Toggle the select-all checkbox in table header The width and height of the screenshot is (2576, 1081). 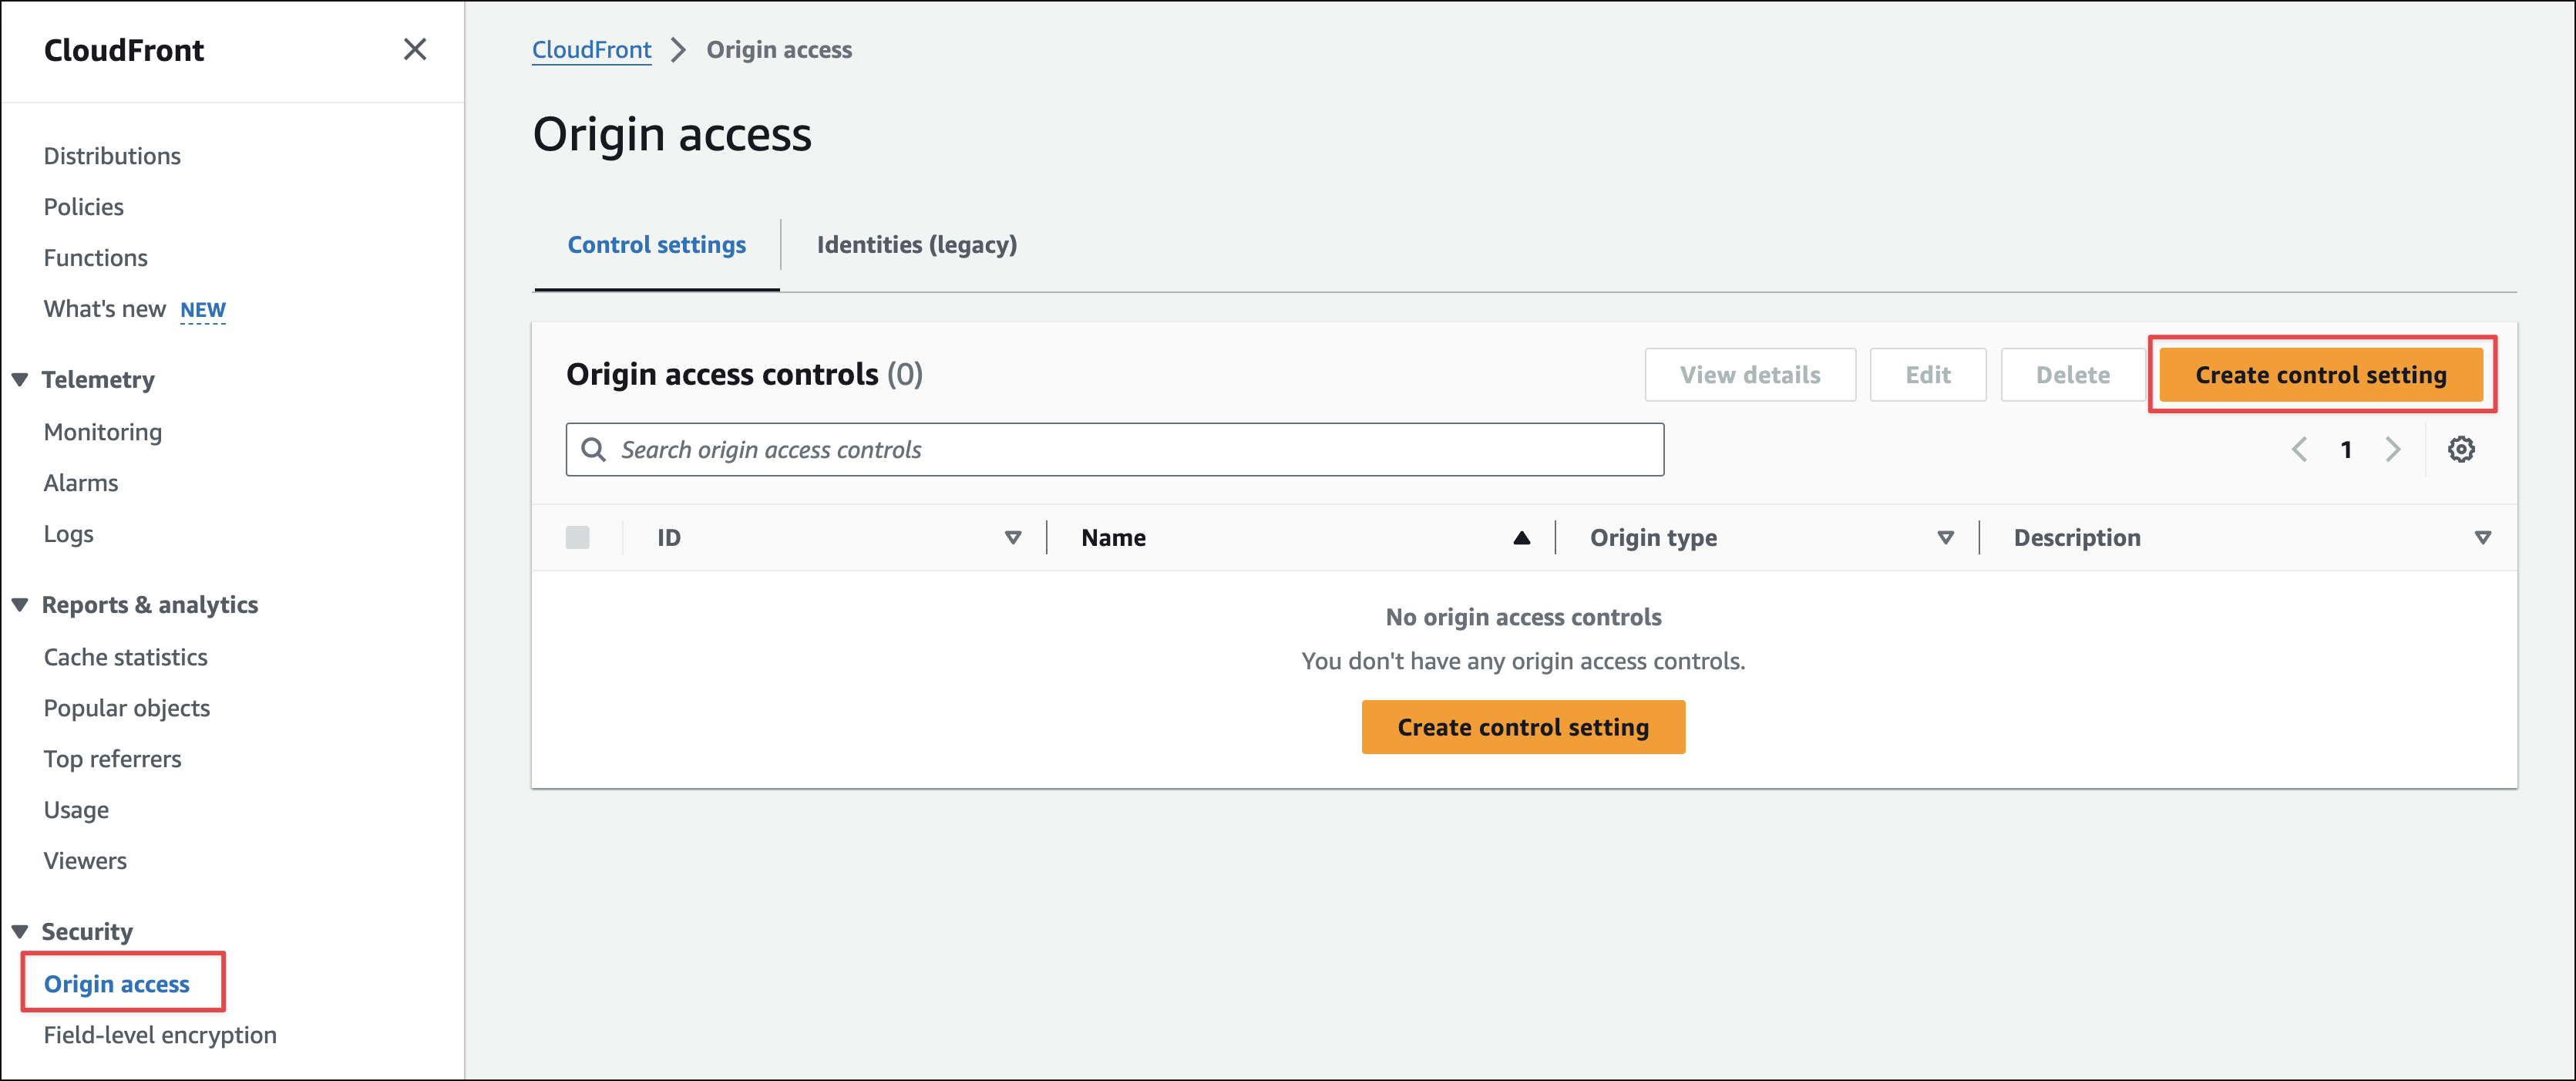577,538
